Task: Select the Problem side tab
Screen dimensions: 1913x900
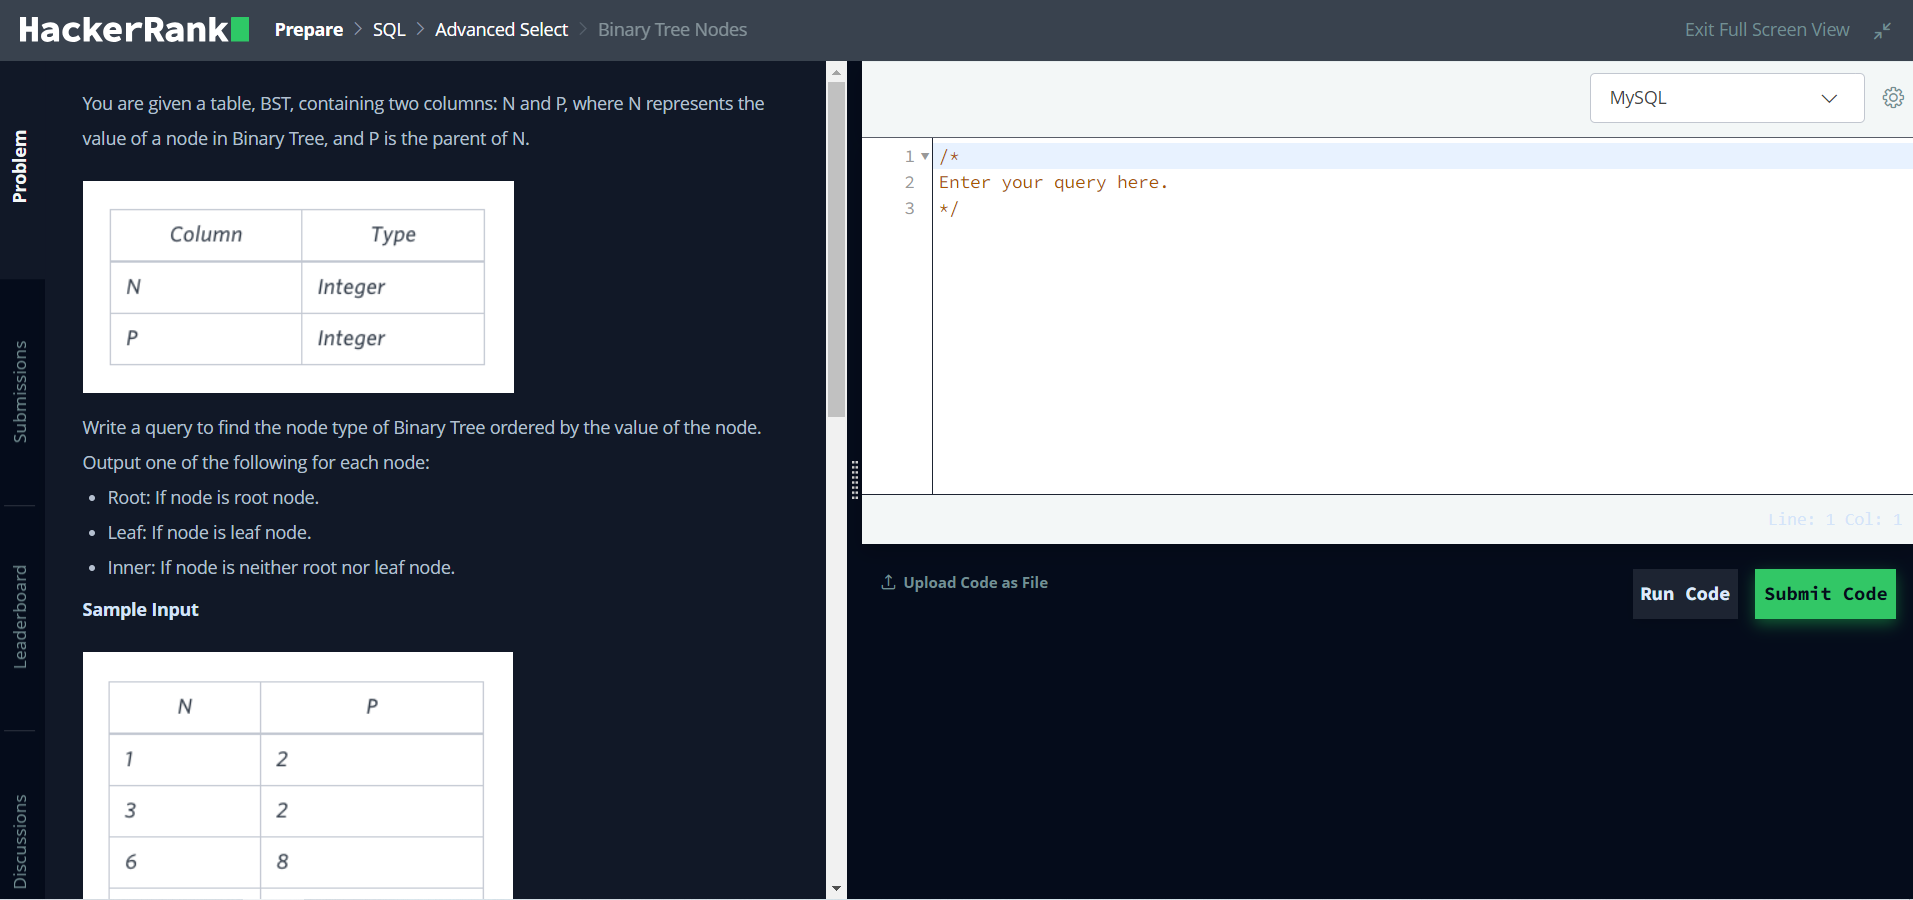Action: coord(21,167)
